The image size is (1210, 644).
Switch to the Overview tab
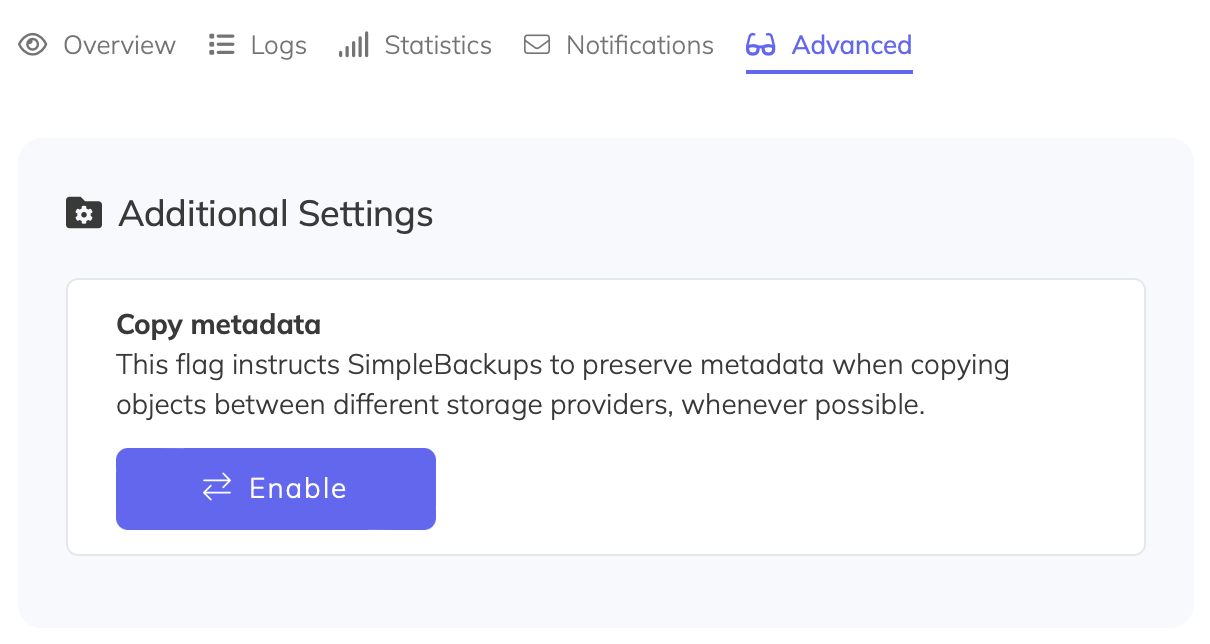coord(119,44)
